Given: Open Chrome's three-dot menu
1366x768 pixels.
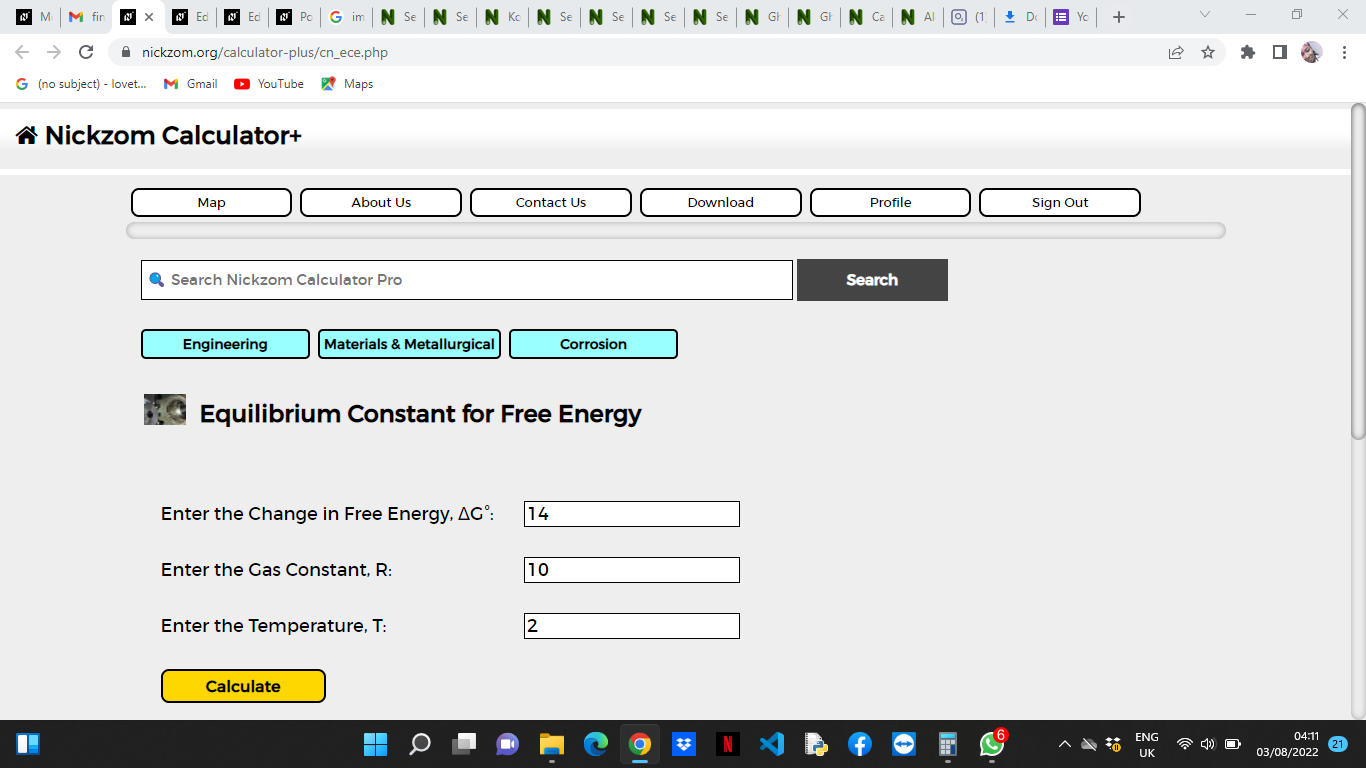Looking at the screenshot, I should [1344, 52].
